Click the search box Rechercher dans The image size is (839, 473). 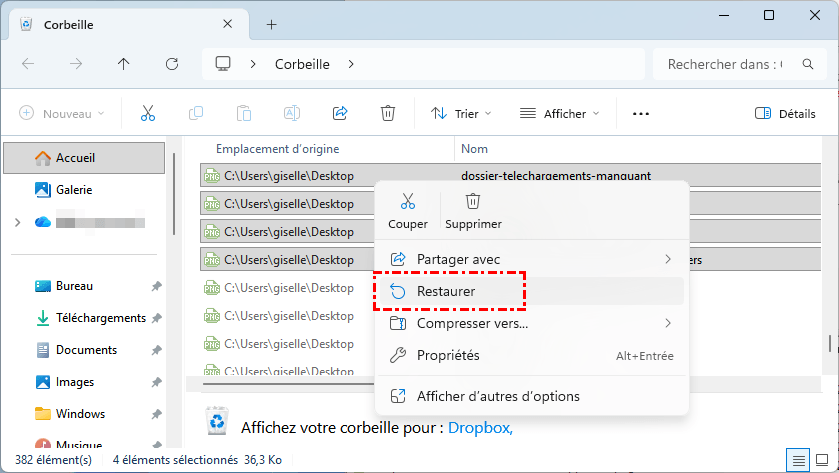738,64
